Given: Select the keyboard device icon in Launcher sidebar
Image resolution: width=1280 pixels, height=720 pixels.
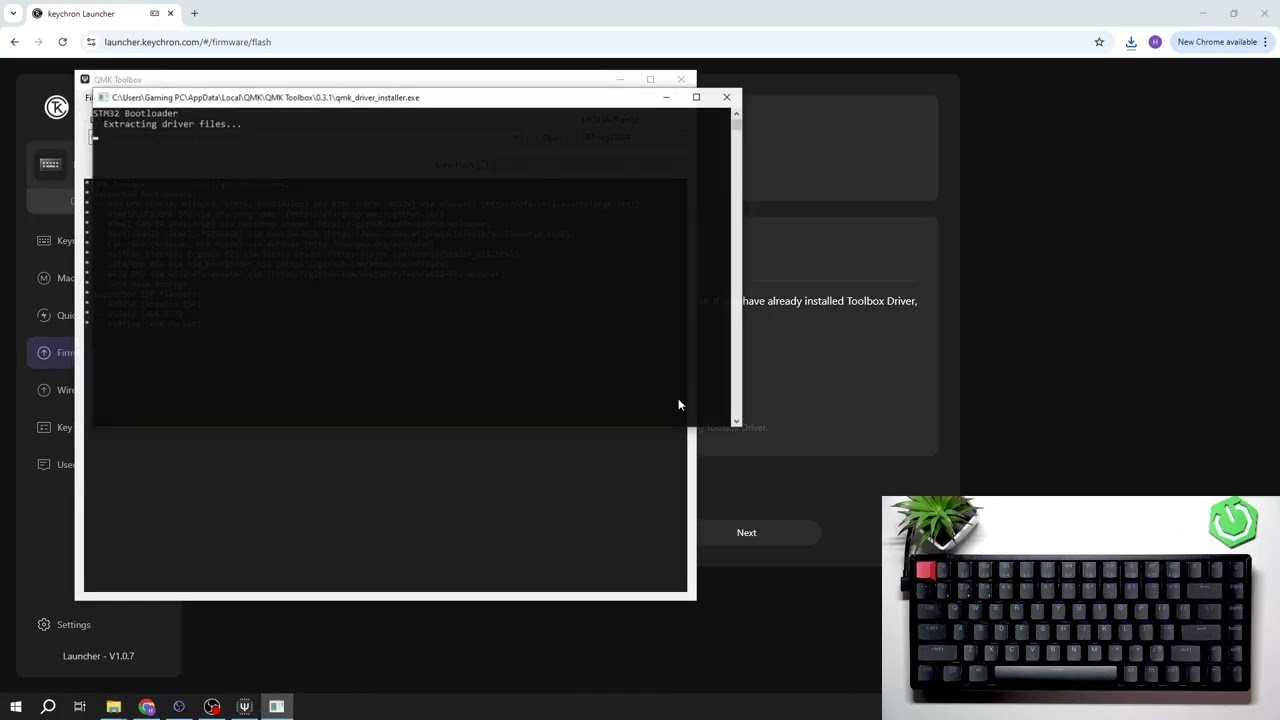Looking at the screenshot, I should 50,164.
